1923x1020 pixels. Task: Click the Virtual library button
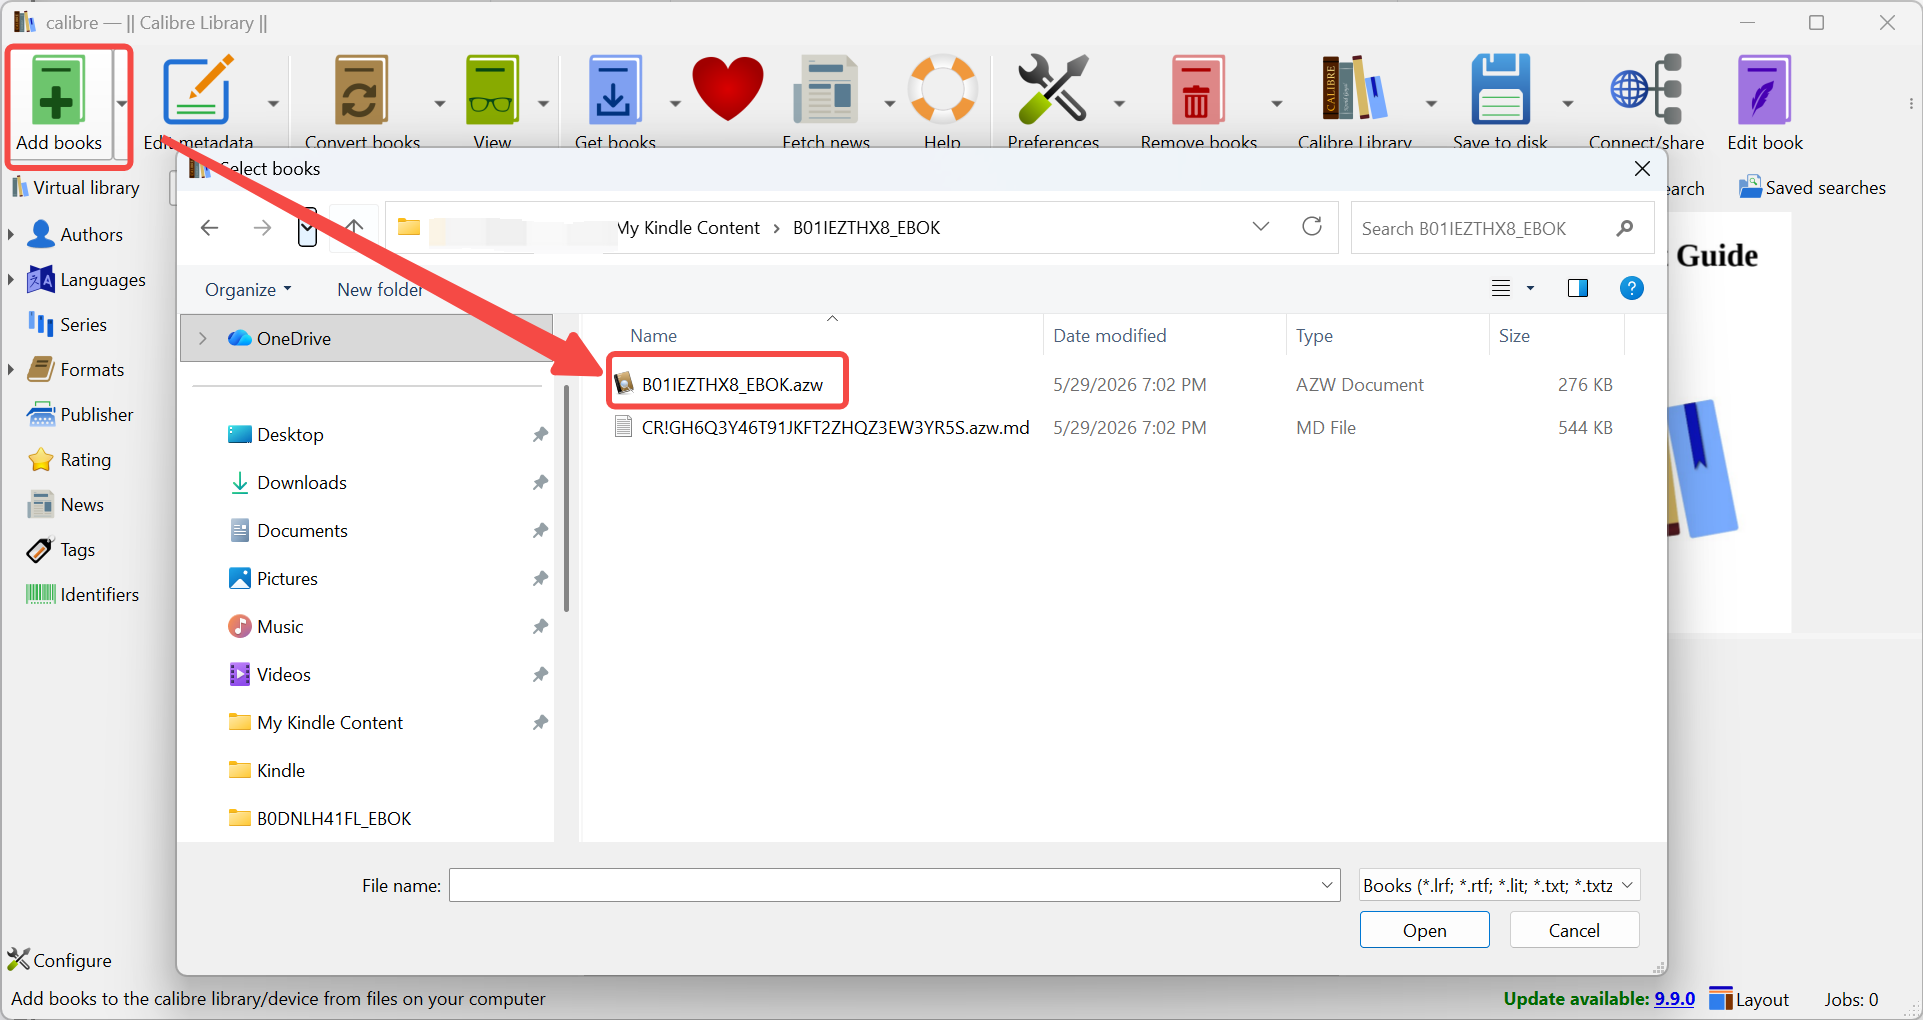(x=76, y=187)
